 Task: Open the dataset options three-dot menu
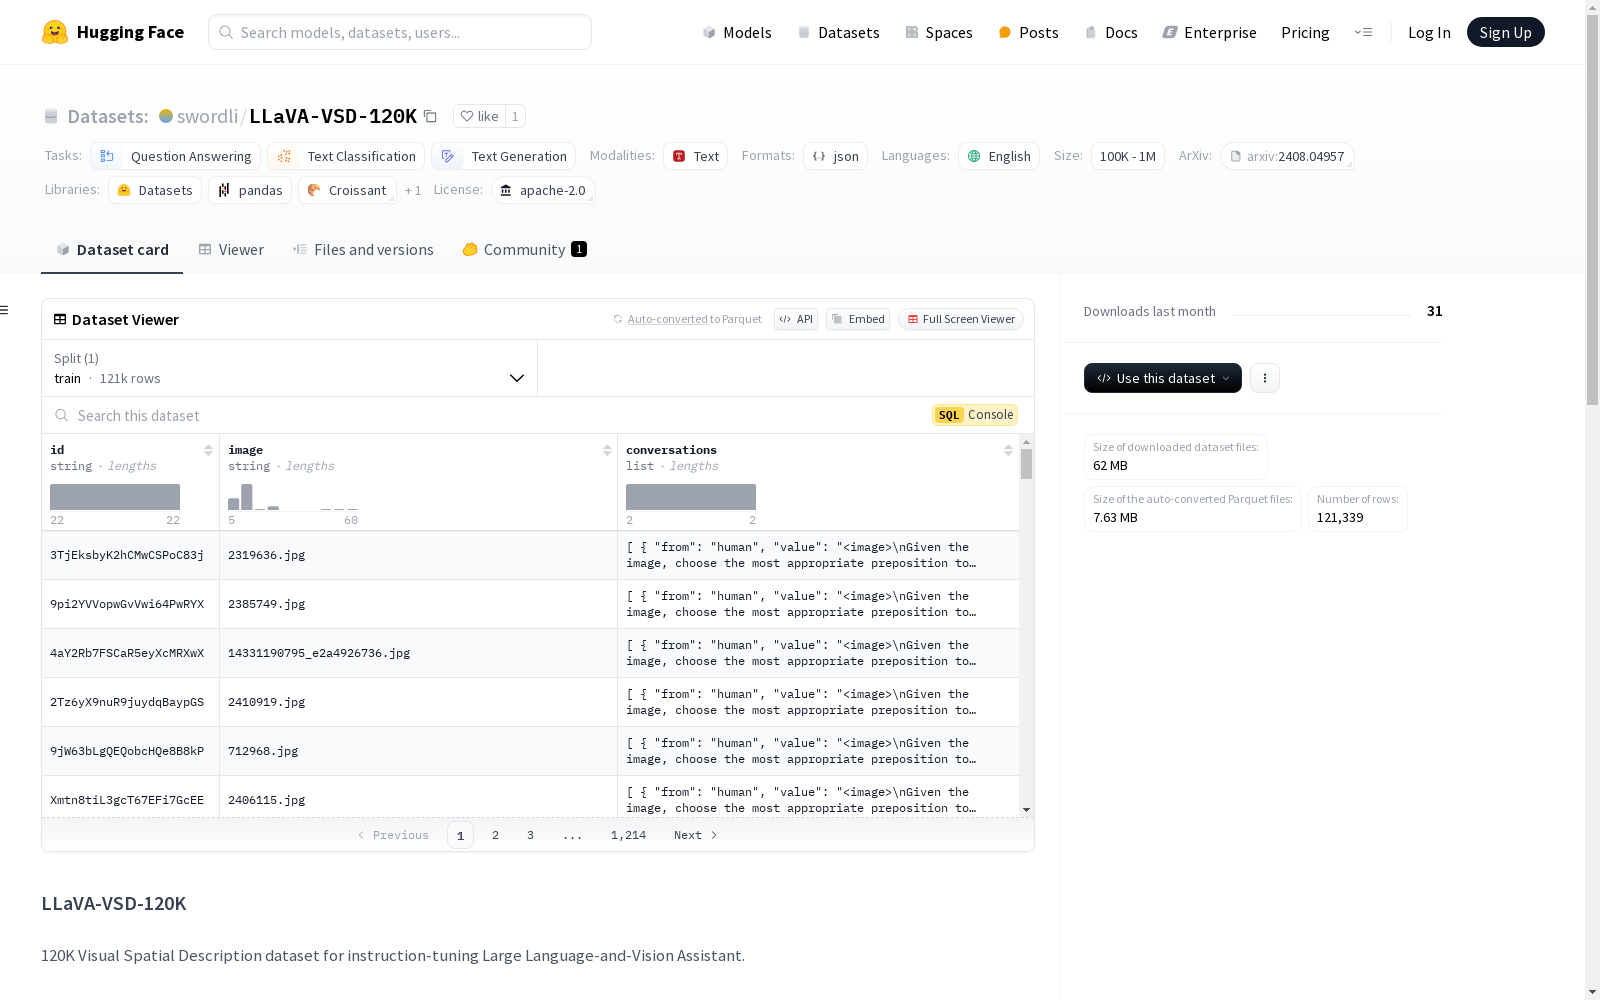point(1265,378)
